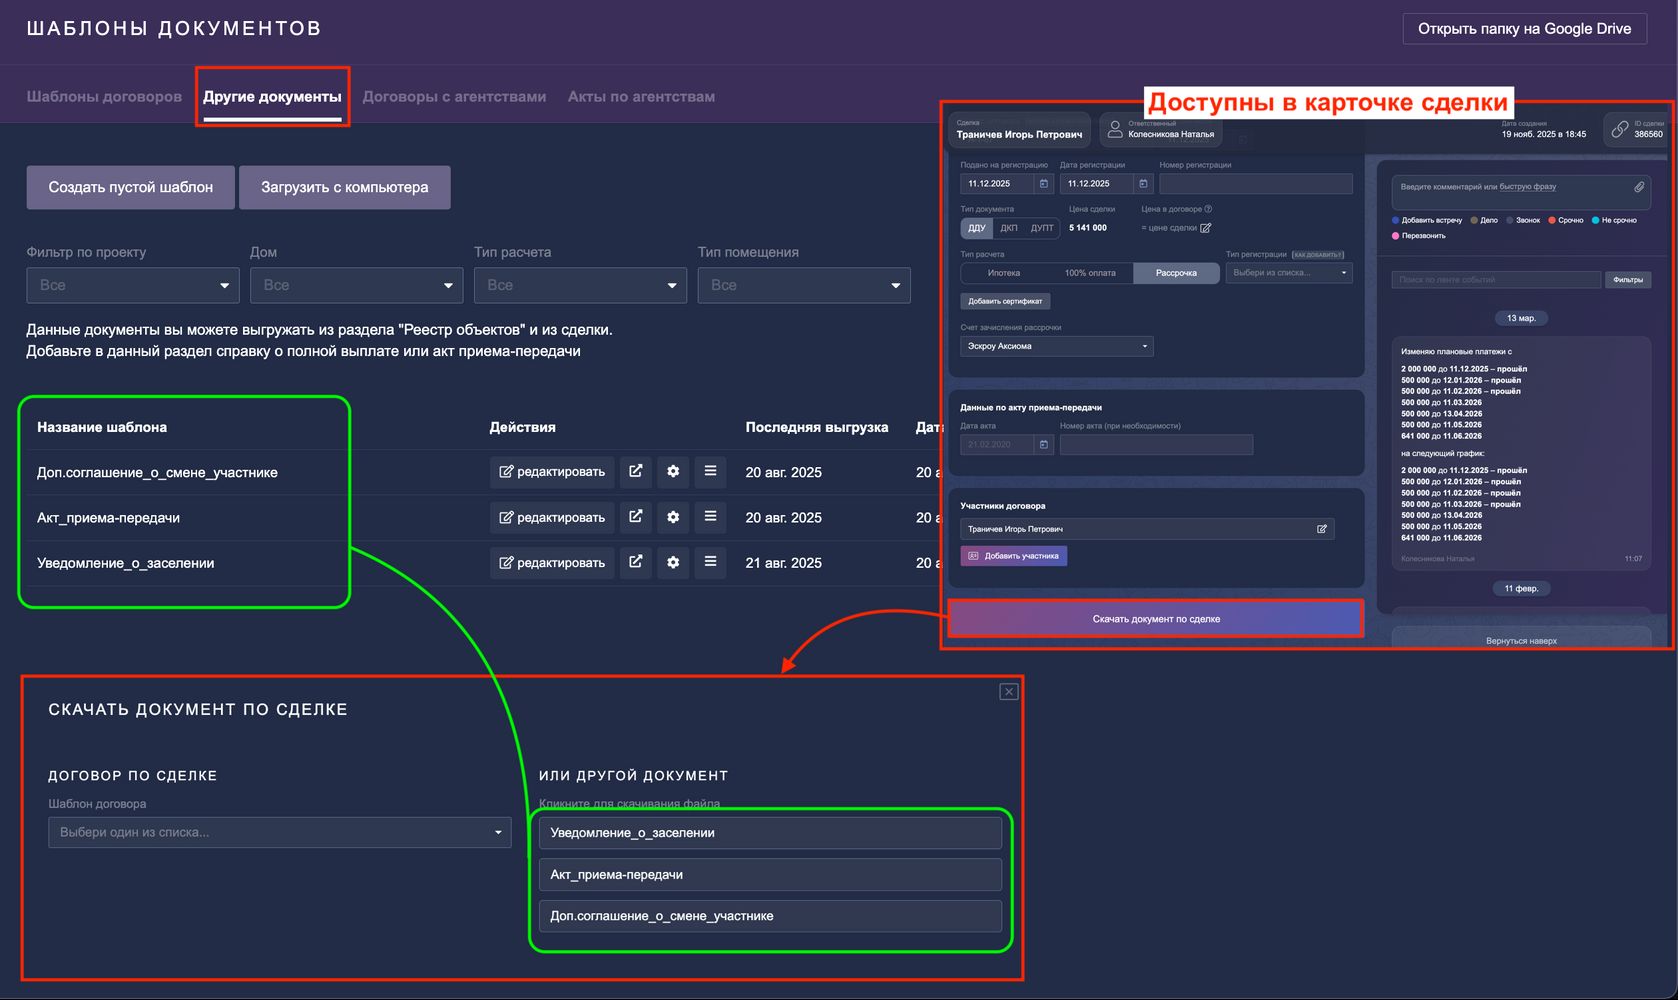Click Создать пустой шаблон button

click(131, 187)
